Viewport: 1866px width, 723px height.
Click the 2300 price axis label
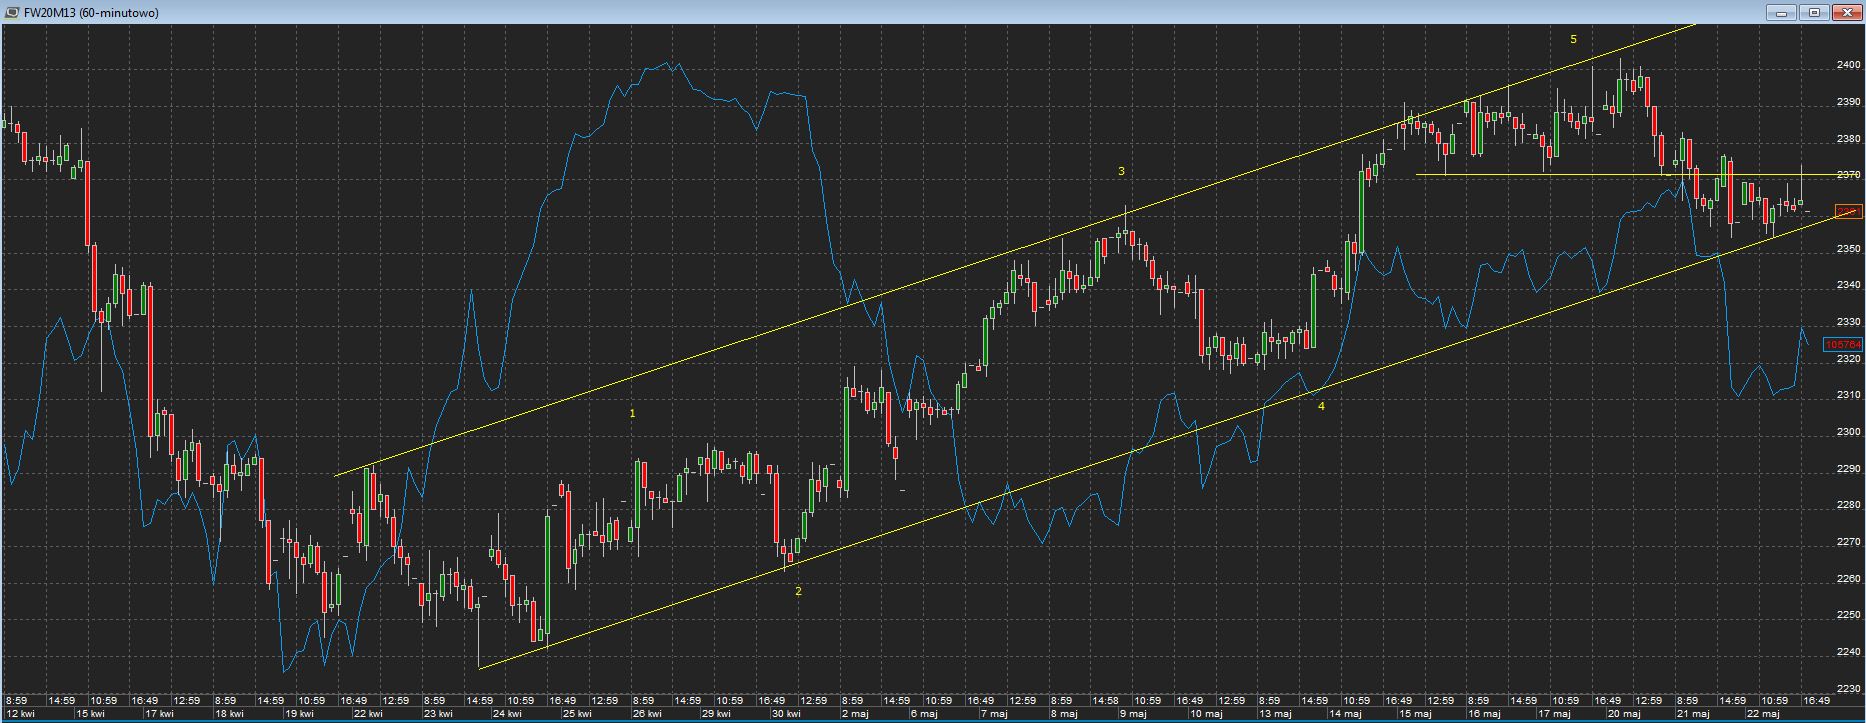point(1849,432)
